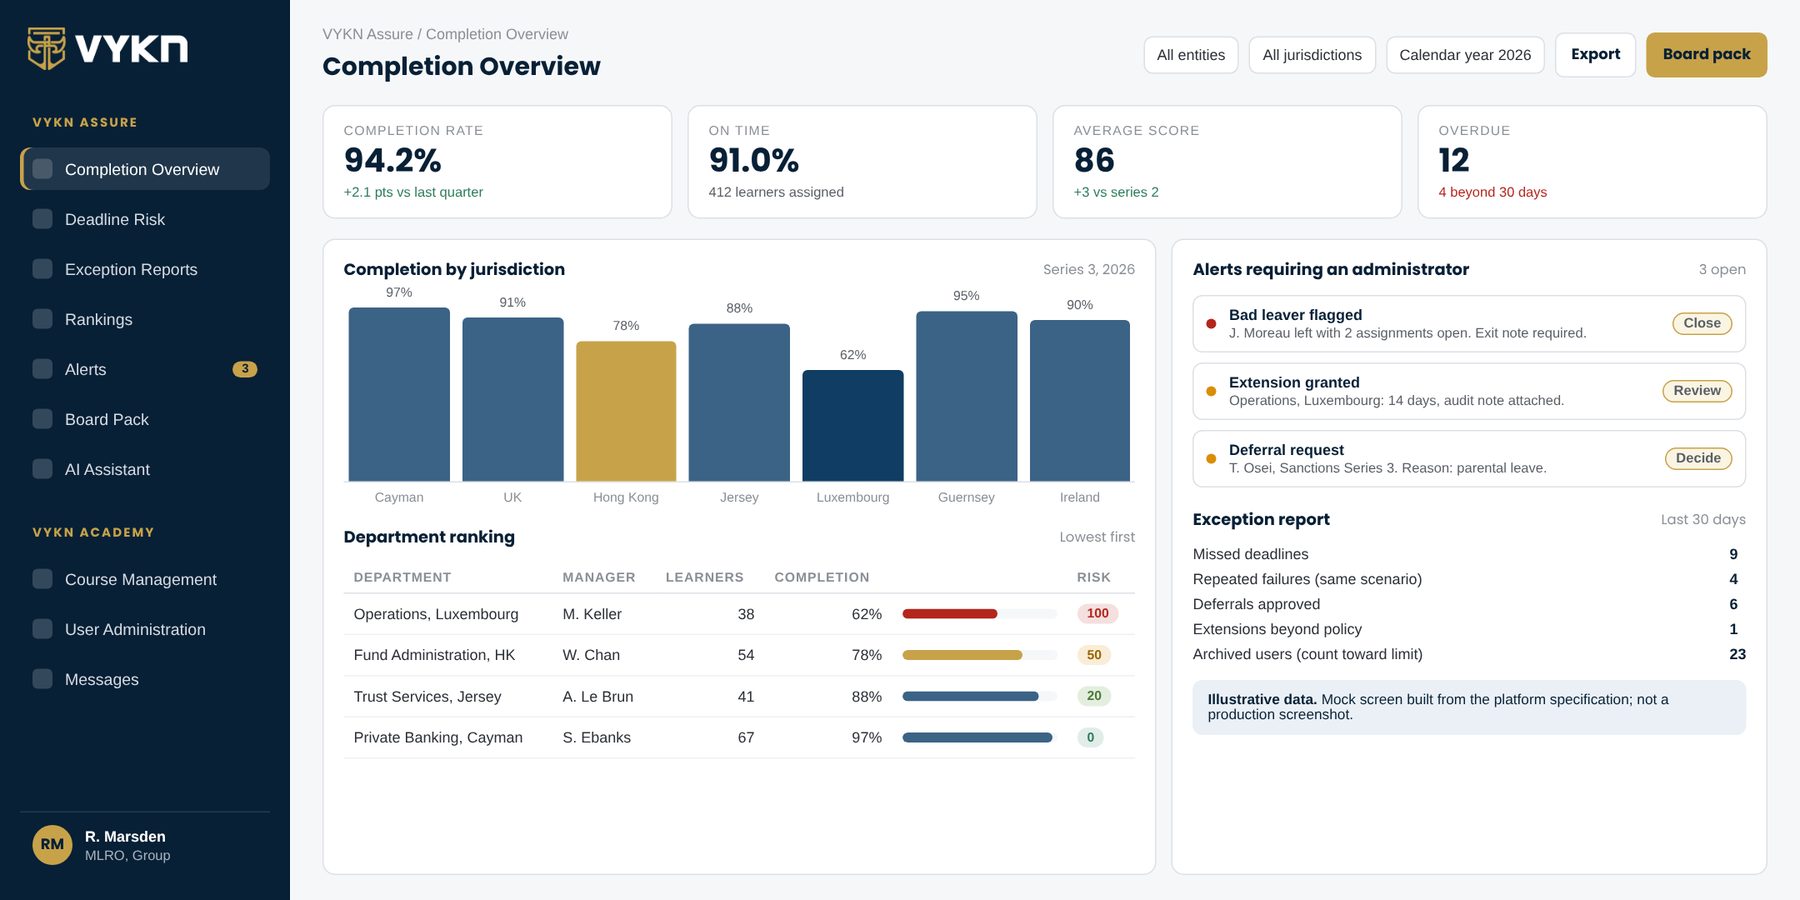1800x900 pixels.
Task: Click the AI Assistant sidebar icon
Action: click(42, 469)
